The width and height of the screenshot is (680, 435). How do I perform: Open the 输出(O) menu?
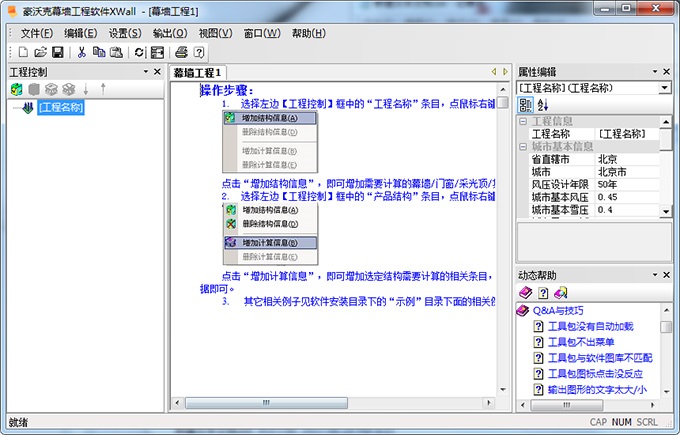169,33
